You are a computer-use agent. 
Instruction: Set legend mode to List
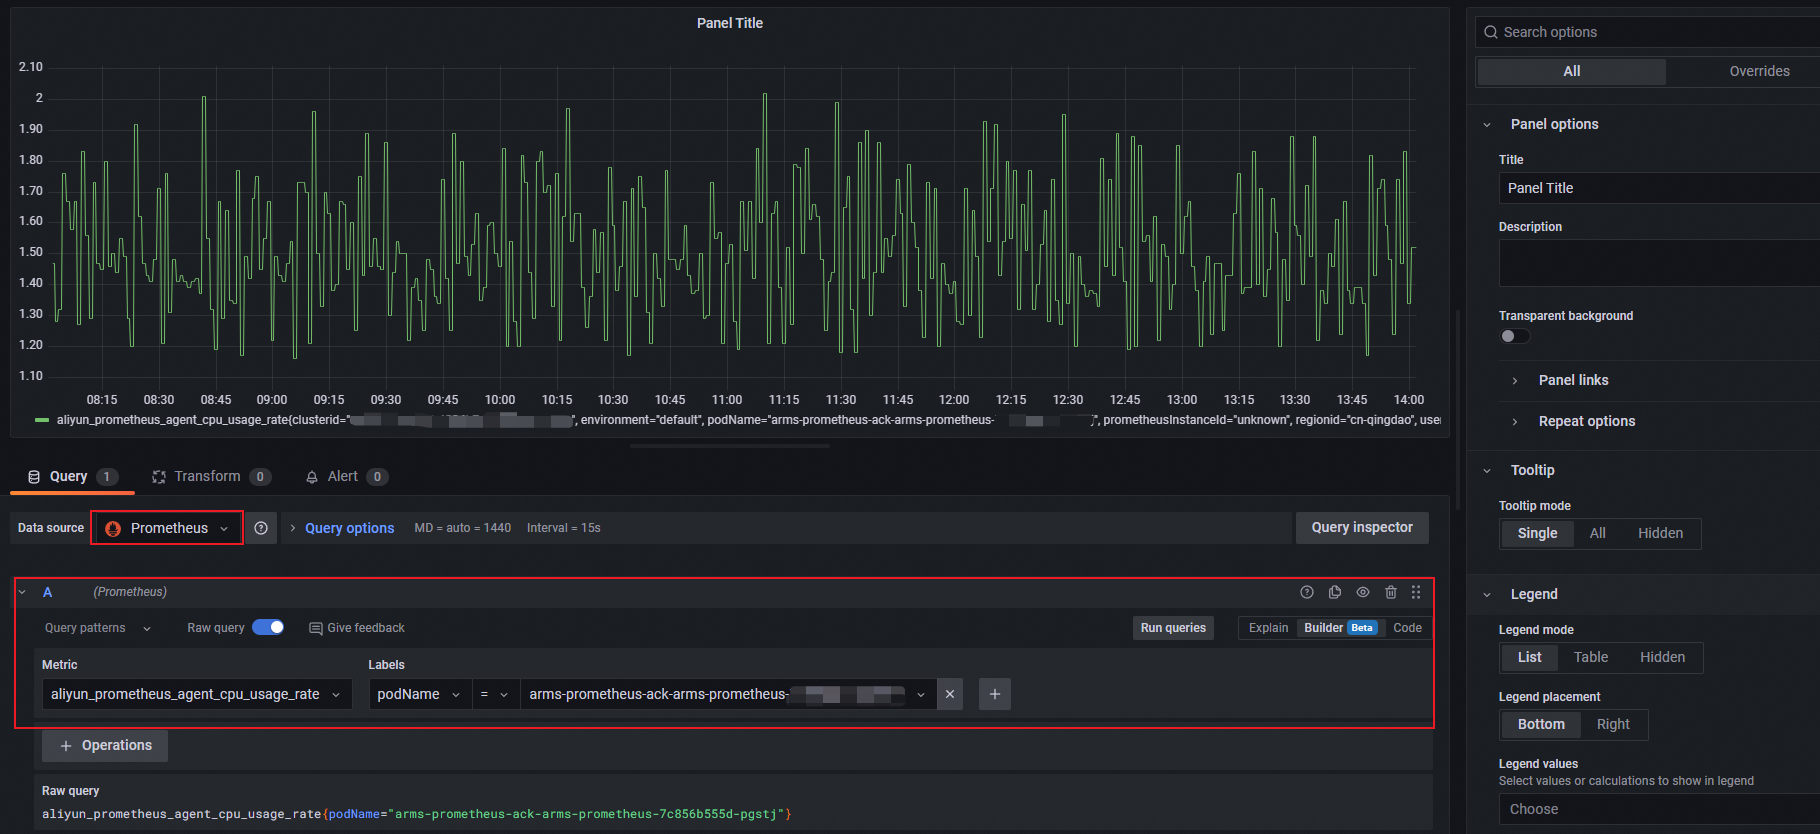(1529, 657)
